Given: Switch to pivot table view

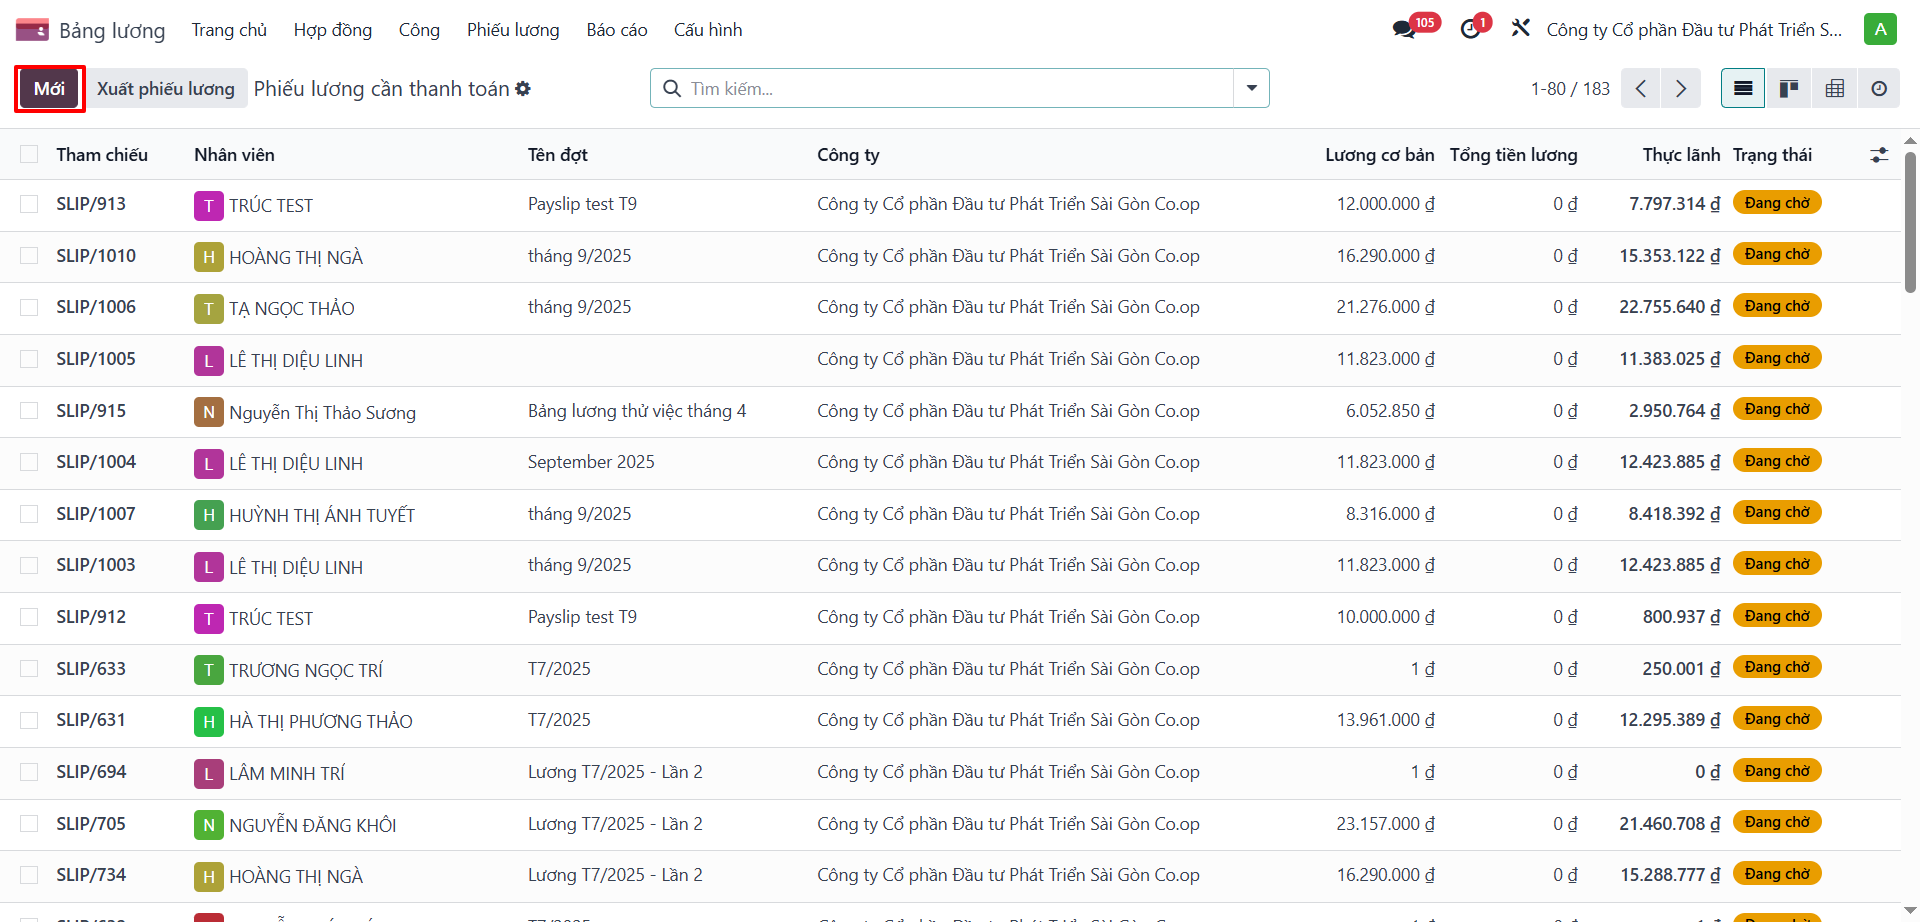Looking at the screenshot, I should click(1835, 89).
